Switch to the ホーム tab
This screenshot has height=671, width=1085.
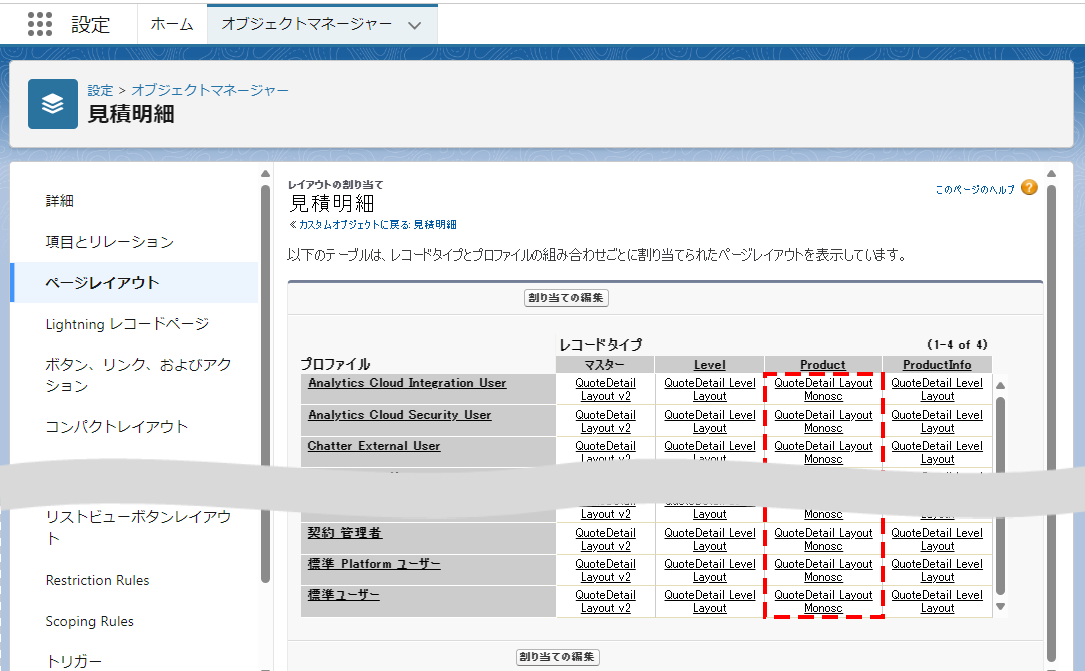[x=172, y=25]
